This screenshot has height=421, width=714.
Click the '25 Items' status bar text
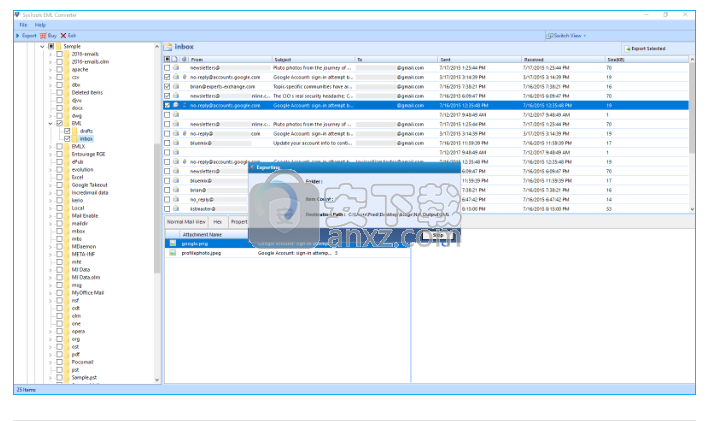26,390
